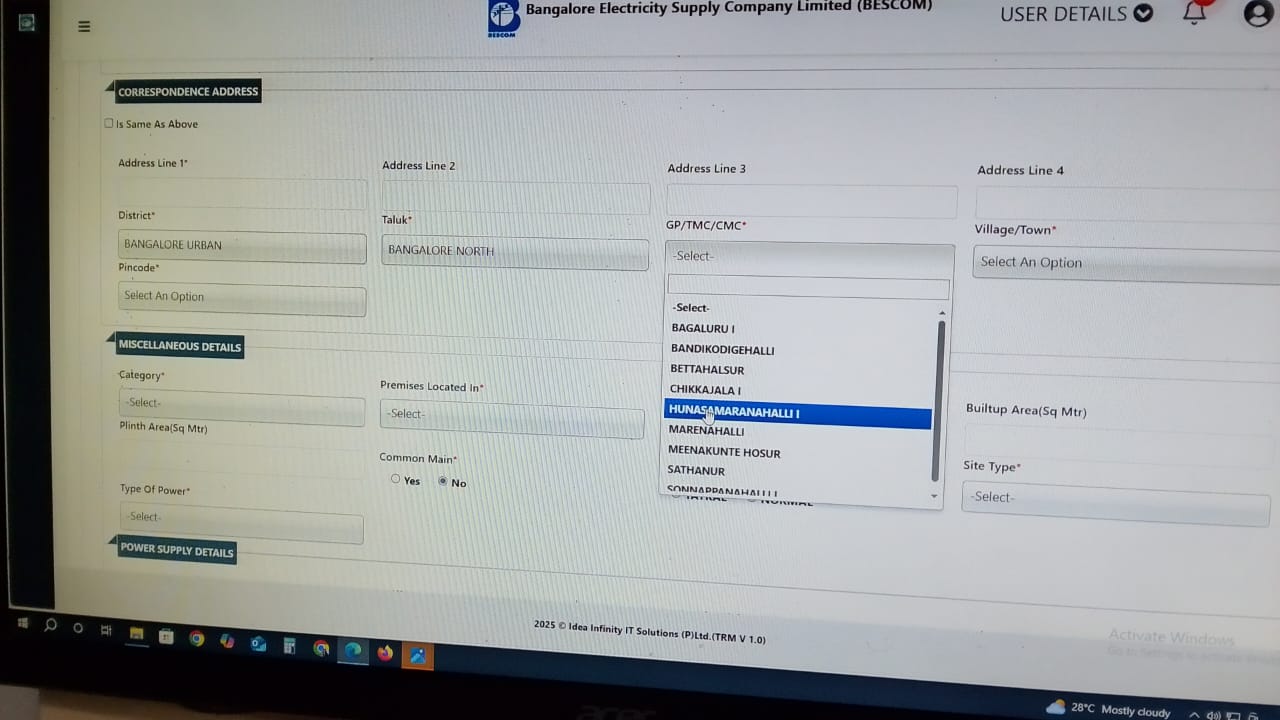Viewport: 1280px width, 720px height.
Task: Click the Address Line 1 field
Action: click(242, 195)
